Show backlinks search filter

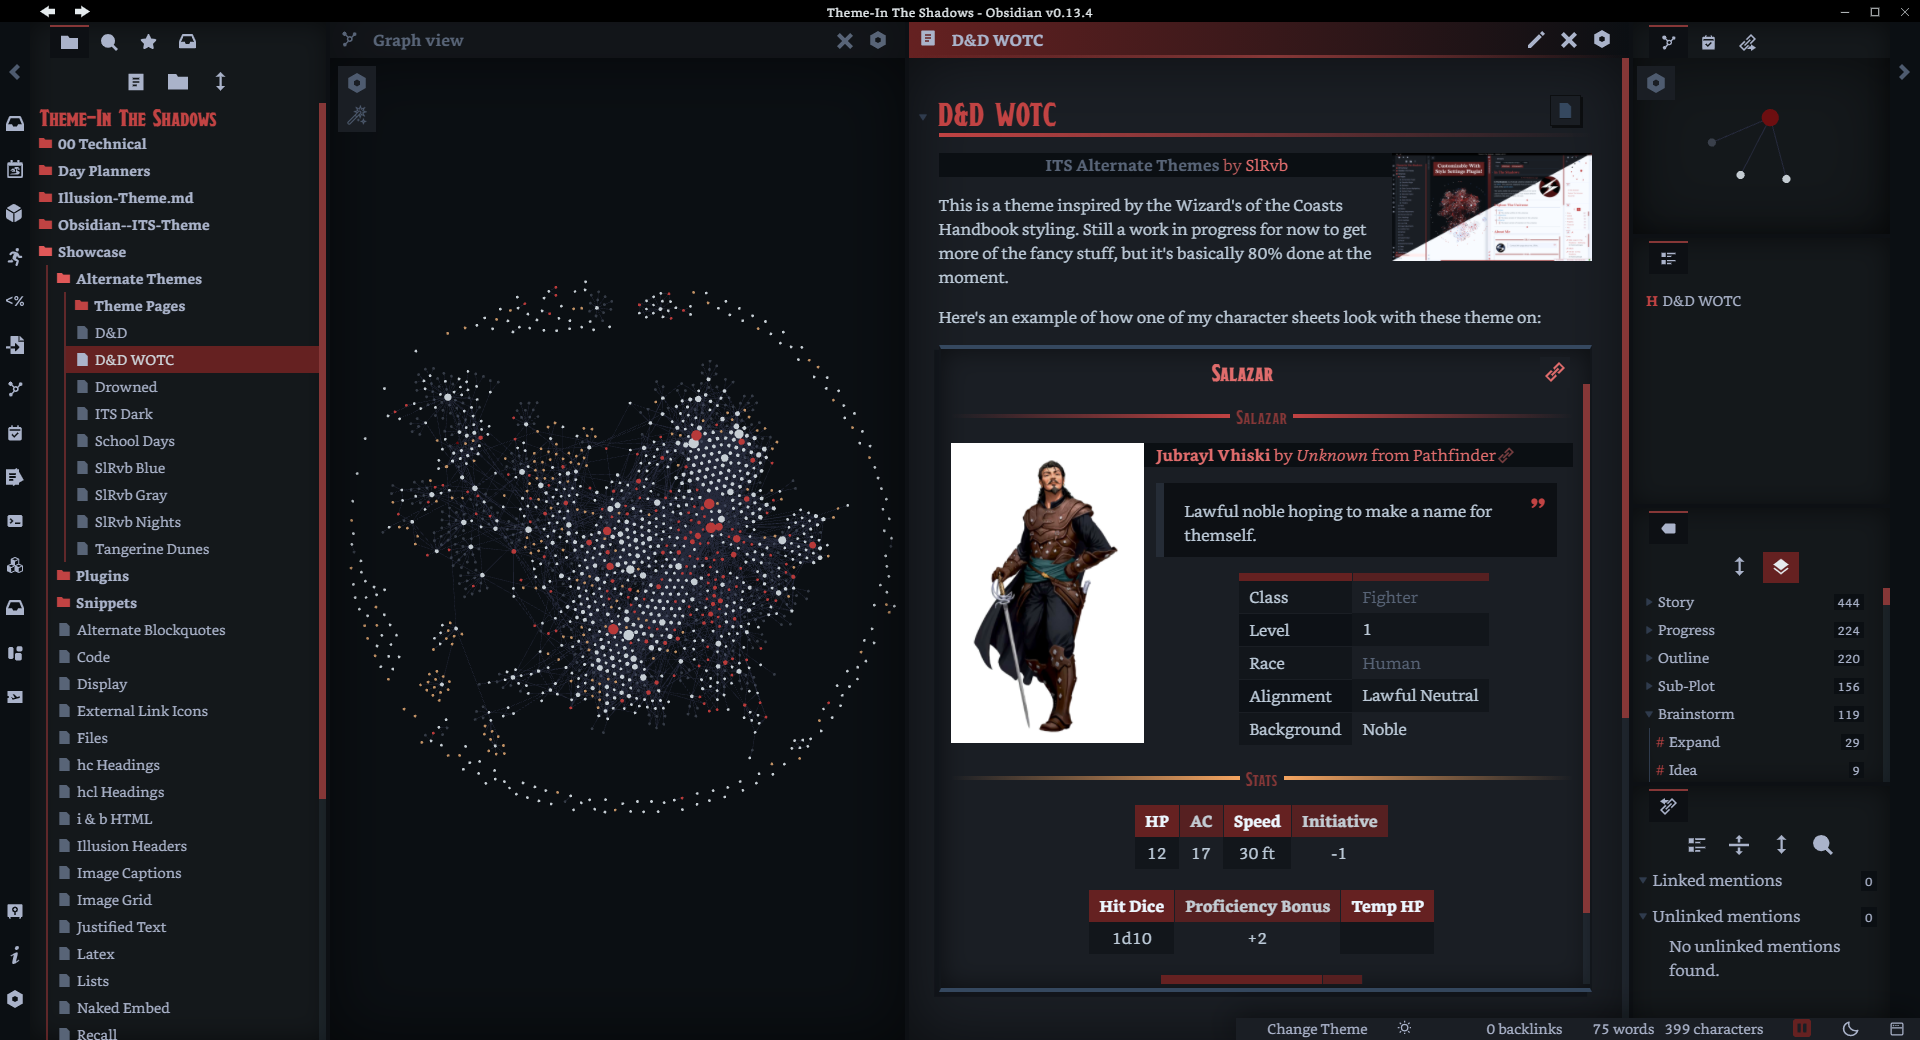(1823, 845)
